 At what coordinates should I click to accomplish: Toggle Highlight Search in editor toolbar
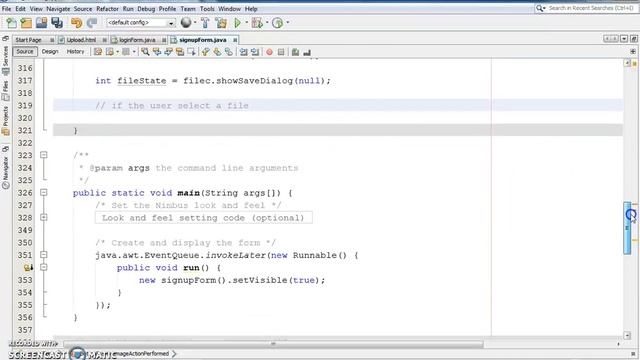coord(180,52)
